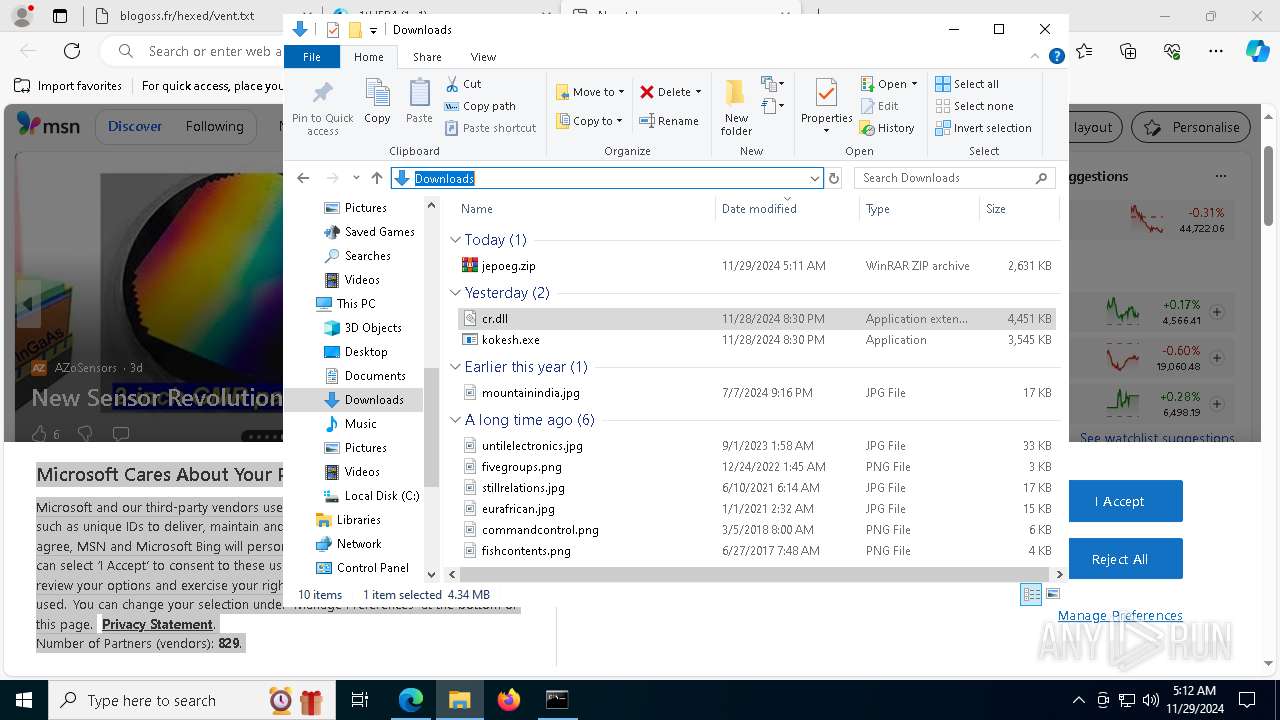Open Properties from the ribbon
Screen dimensions: 1280x720
pyautogui.click(x=826, y=106)
